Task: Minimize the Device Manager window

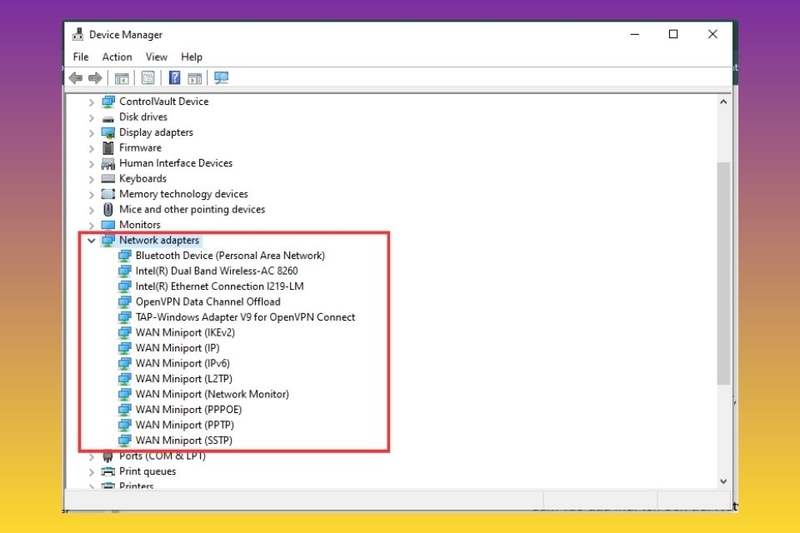Action: tap(635, 34)
